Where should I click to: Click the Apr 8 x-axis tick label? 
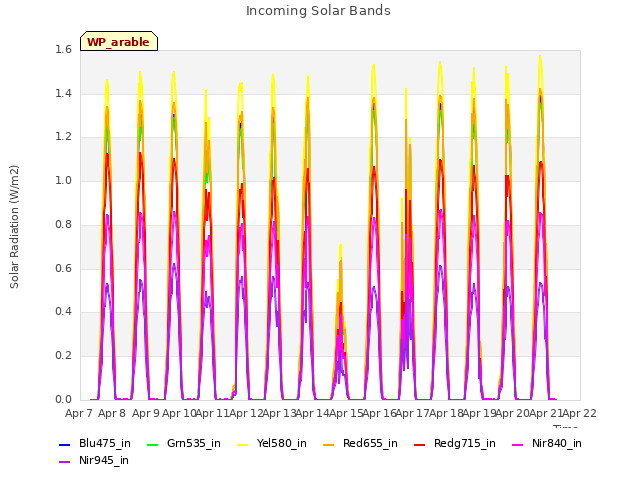[112, 413]
